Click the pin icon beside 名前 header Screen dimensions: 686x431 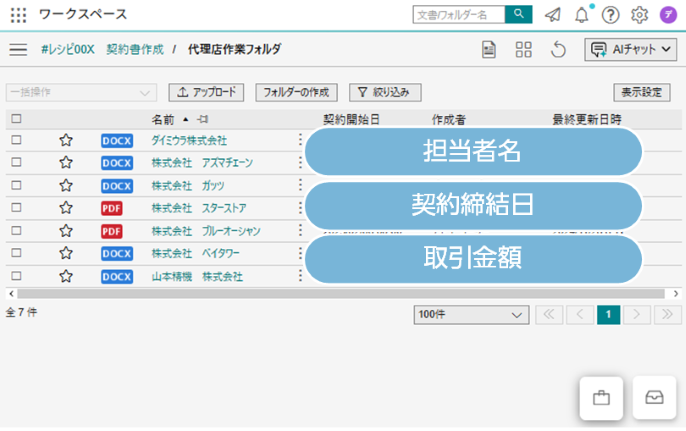pyautogui.click(x=203, y=119)
